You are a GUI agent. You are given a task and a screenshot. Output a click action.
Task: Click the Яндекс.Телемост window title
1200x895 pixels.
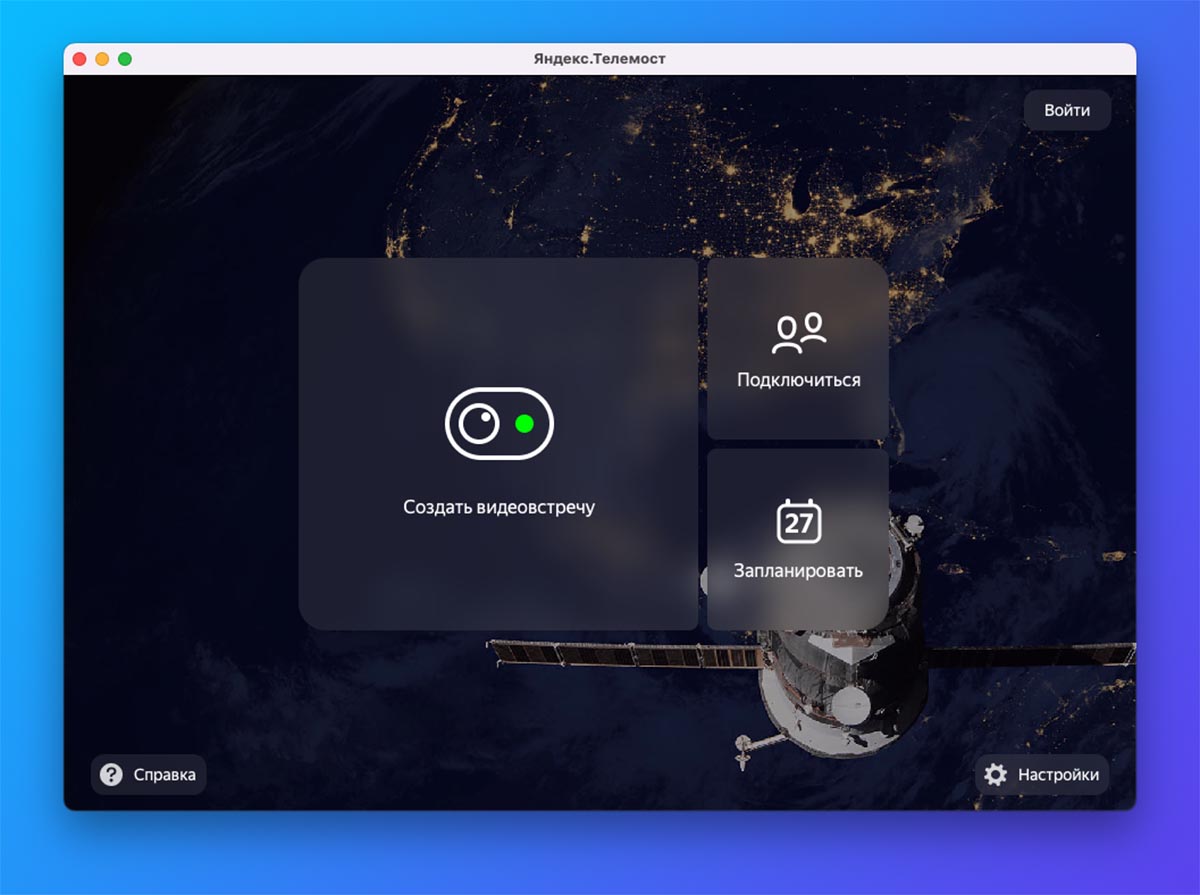(x=600, y=59)
